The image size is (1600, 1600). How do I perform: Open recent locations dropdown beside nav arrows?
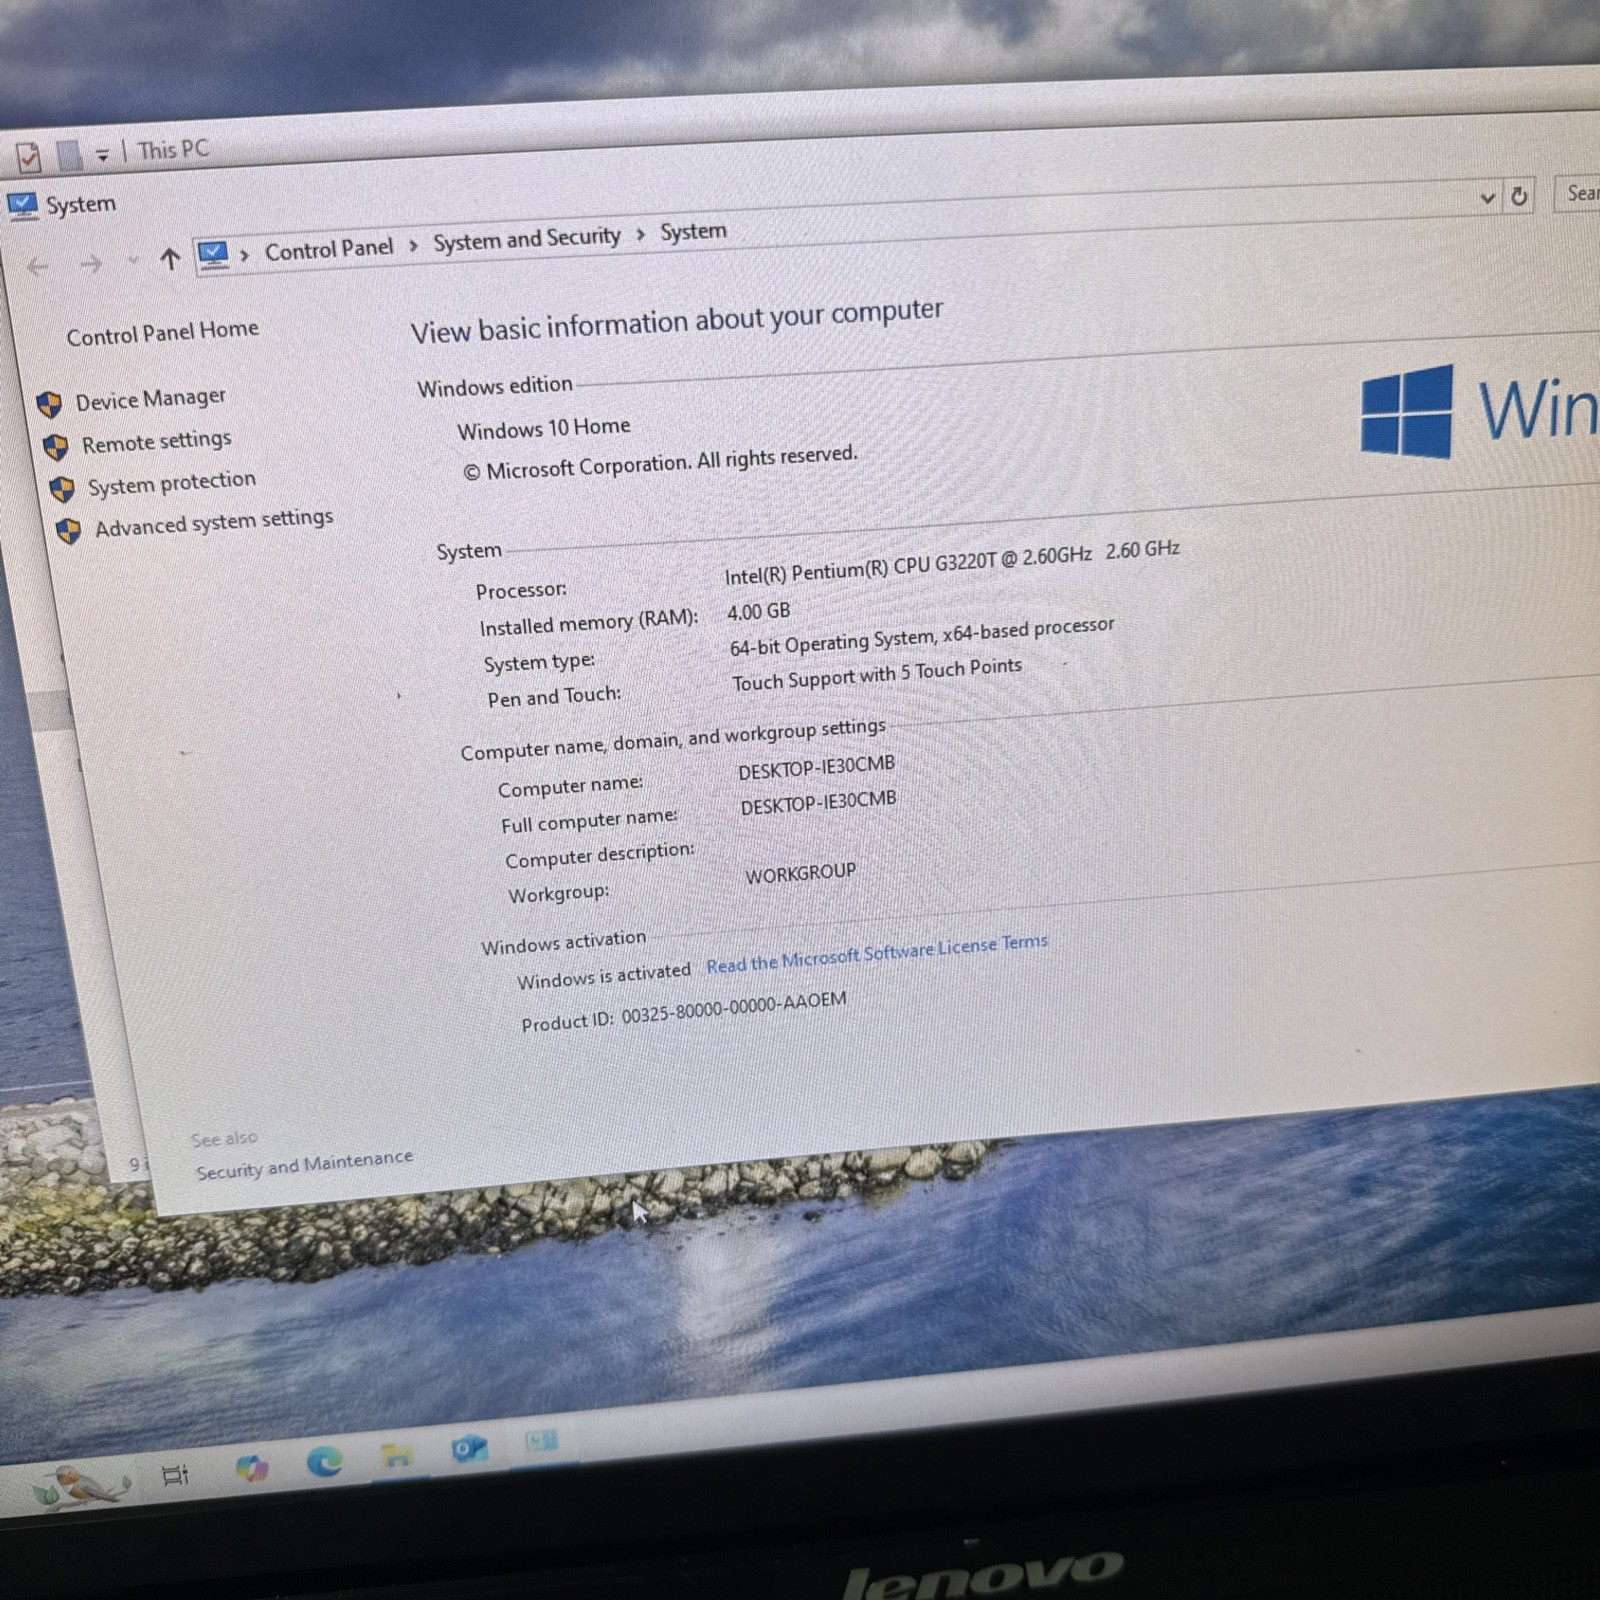(132, 262)
